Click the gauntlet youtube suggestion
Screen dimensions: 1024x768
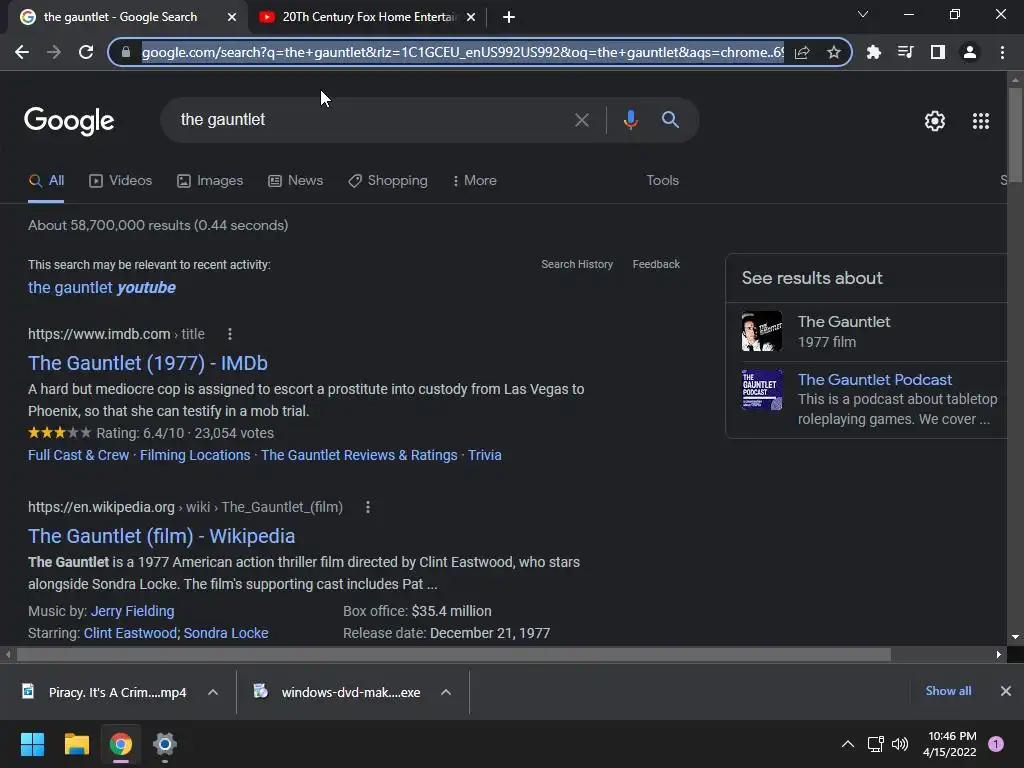click(x=102, y=287)
